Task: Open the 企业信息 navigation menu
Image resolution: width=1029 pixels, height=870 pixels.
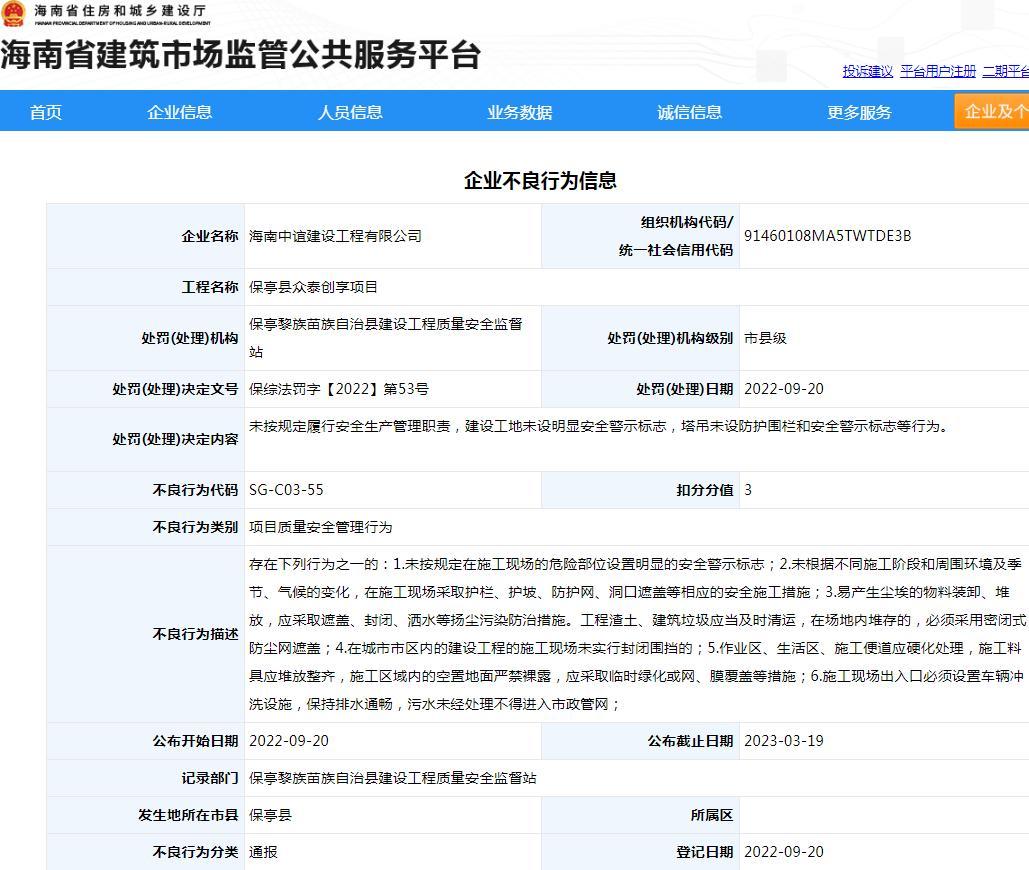Action: (180, 112)
